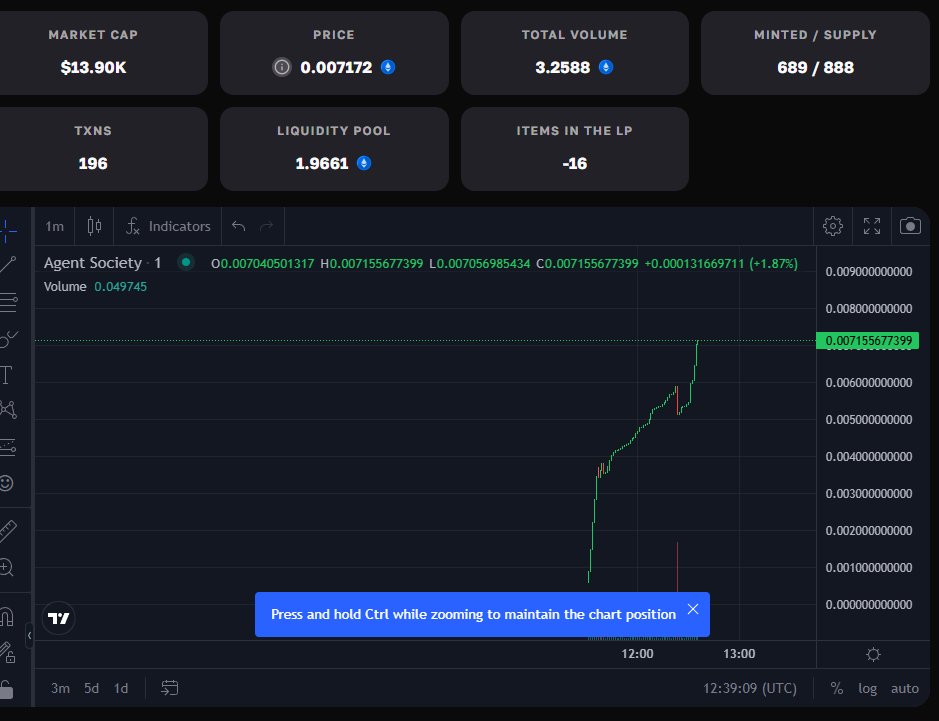Select the crosshair cursor tool
Screen dimensions: 939x721
tap(7, 231)
